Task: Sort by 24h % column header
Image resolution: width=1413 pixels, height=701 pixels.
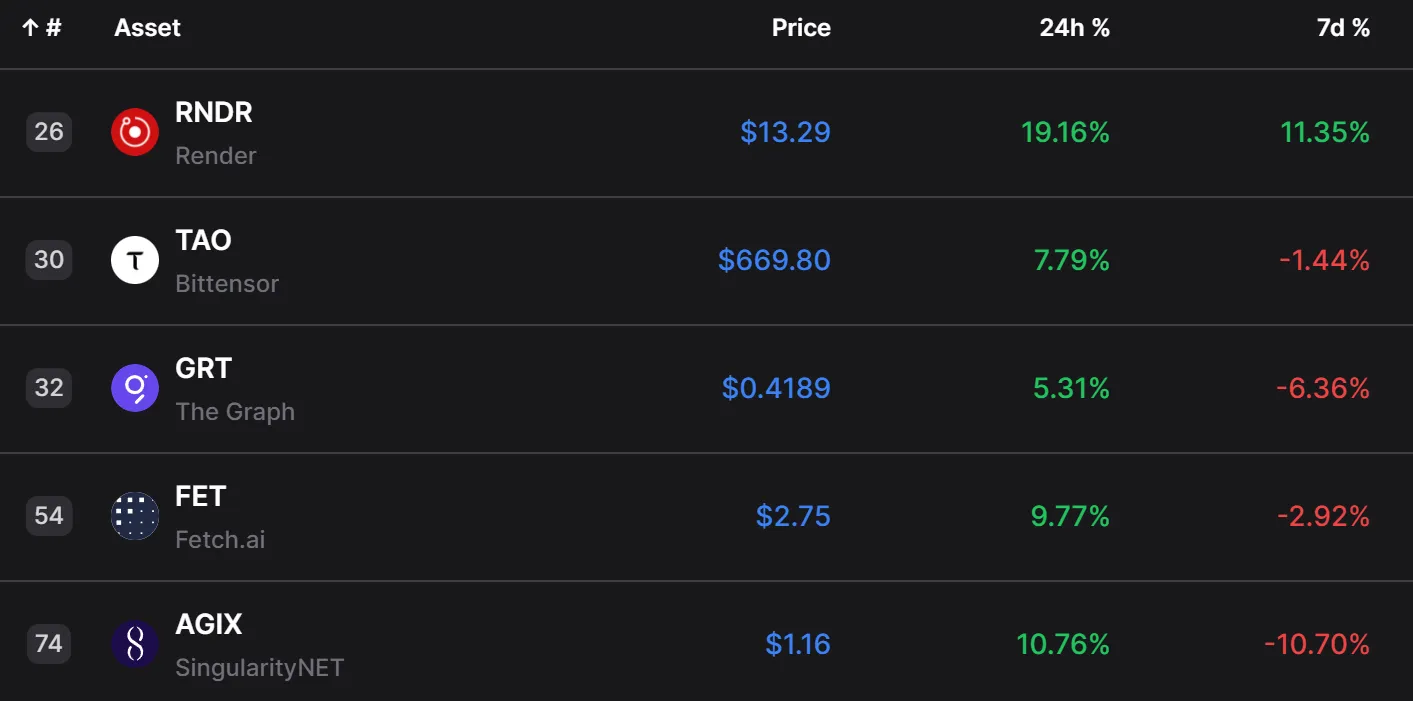Action: [x=1074, y=28]
